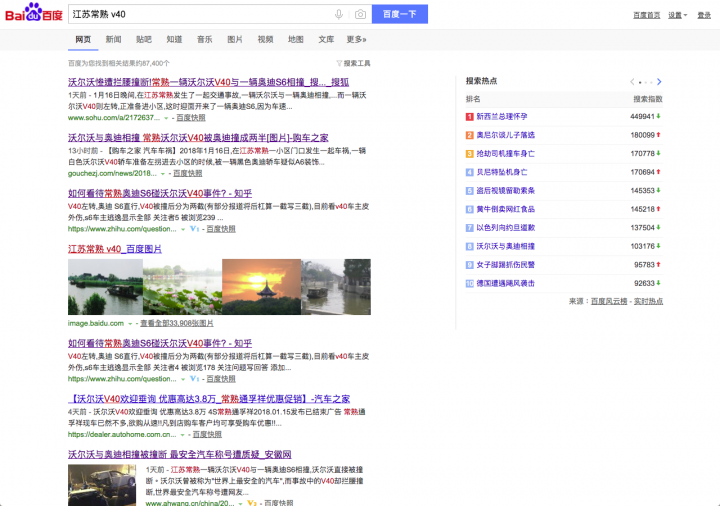
Task: Open the 搜狐 result about 沃尔沃惨遭拦腰撞断
Action: [x=208, y=82]
